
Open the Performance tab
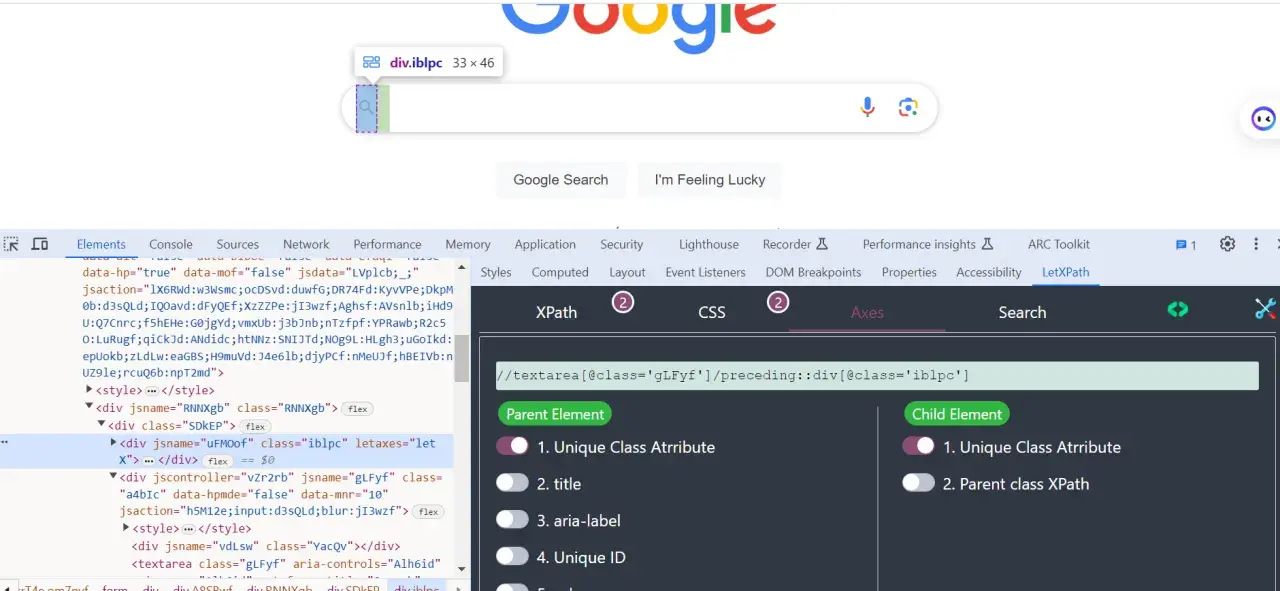click(387, 244)
